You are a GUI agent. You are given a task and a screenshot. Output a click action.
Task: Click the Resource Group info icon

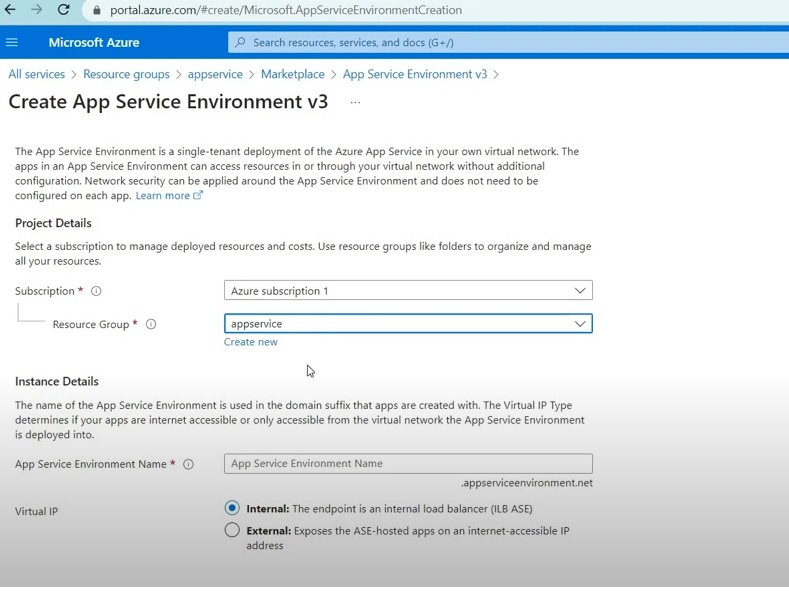coord(151,324)
